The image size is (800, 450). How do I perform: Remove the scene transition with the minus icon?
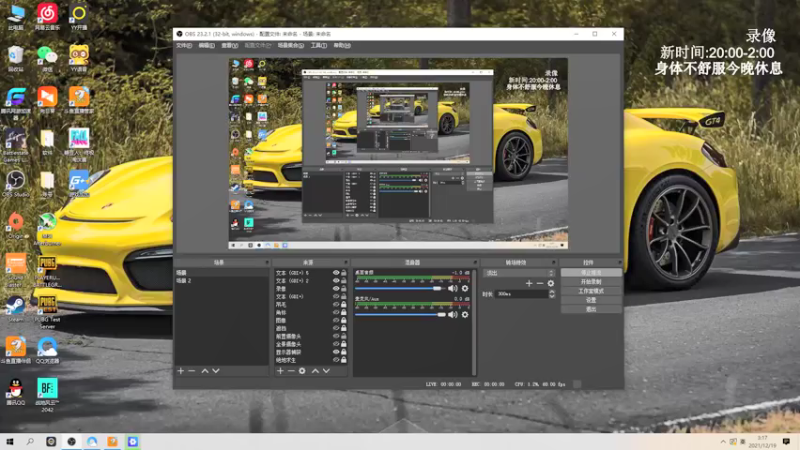[x=540, y=283]
